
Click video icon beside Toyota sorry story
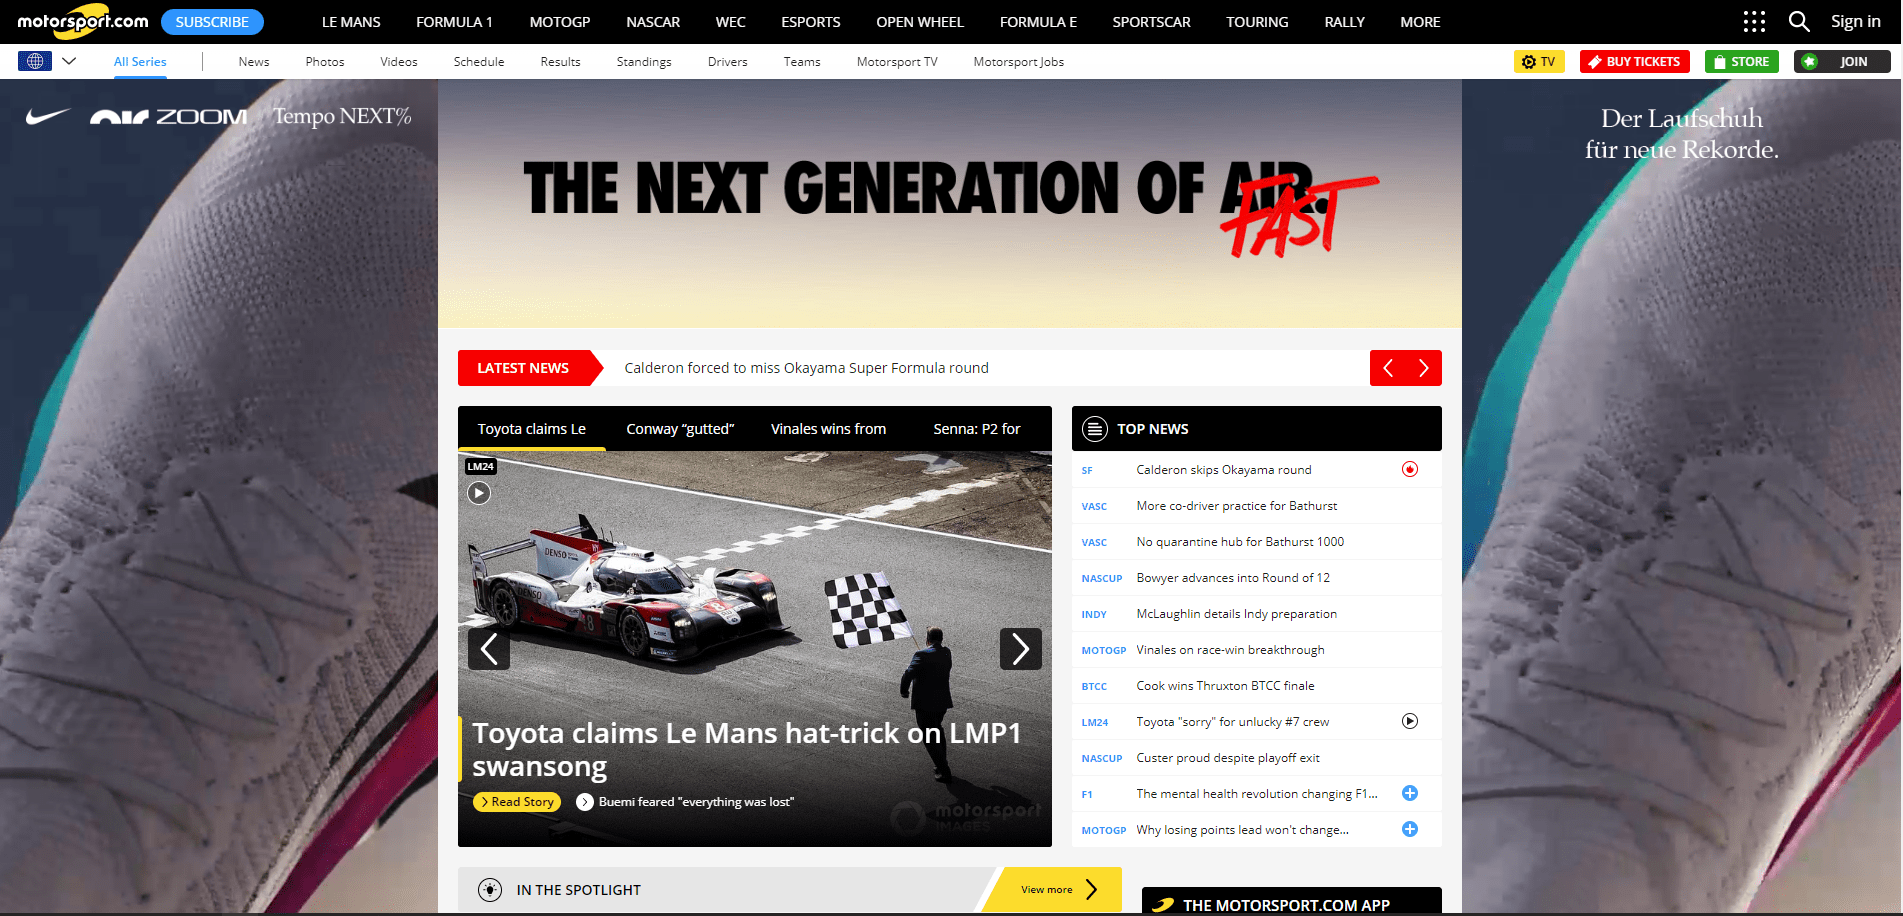click(1410, 721)
